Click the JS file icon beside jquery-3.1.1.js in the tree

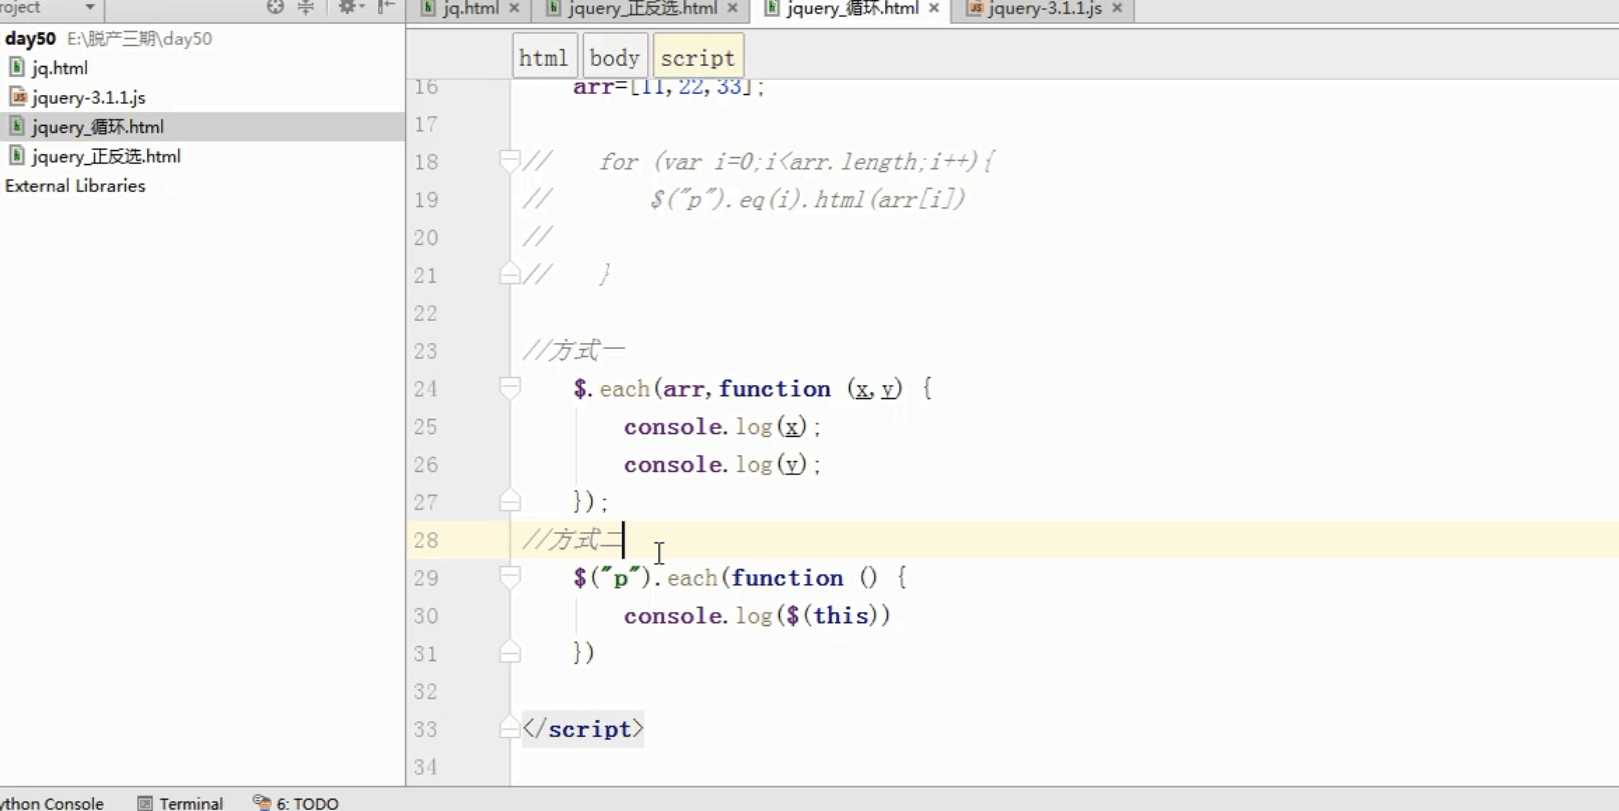pos(17,97)
